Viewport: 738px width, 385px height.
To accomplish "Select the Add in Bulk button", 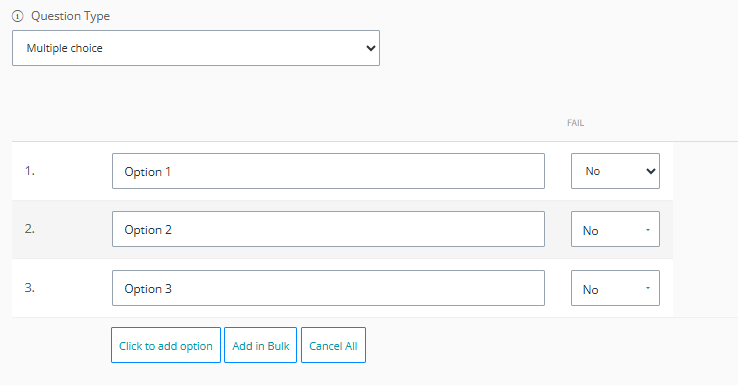I will (x=260, y=345).
